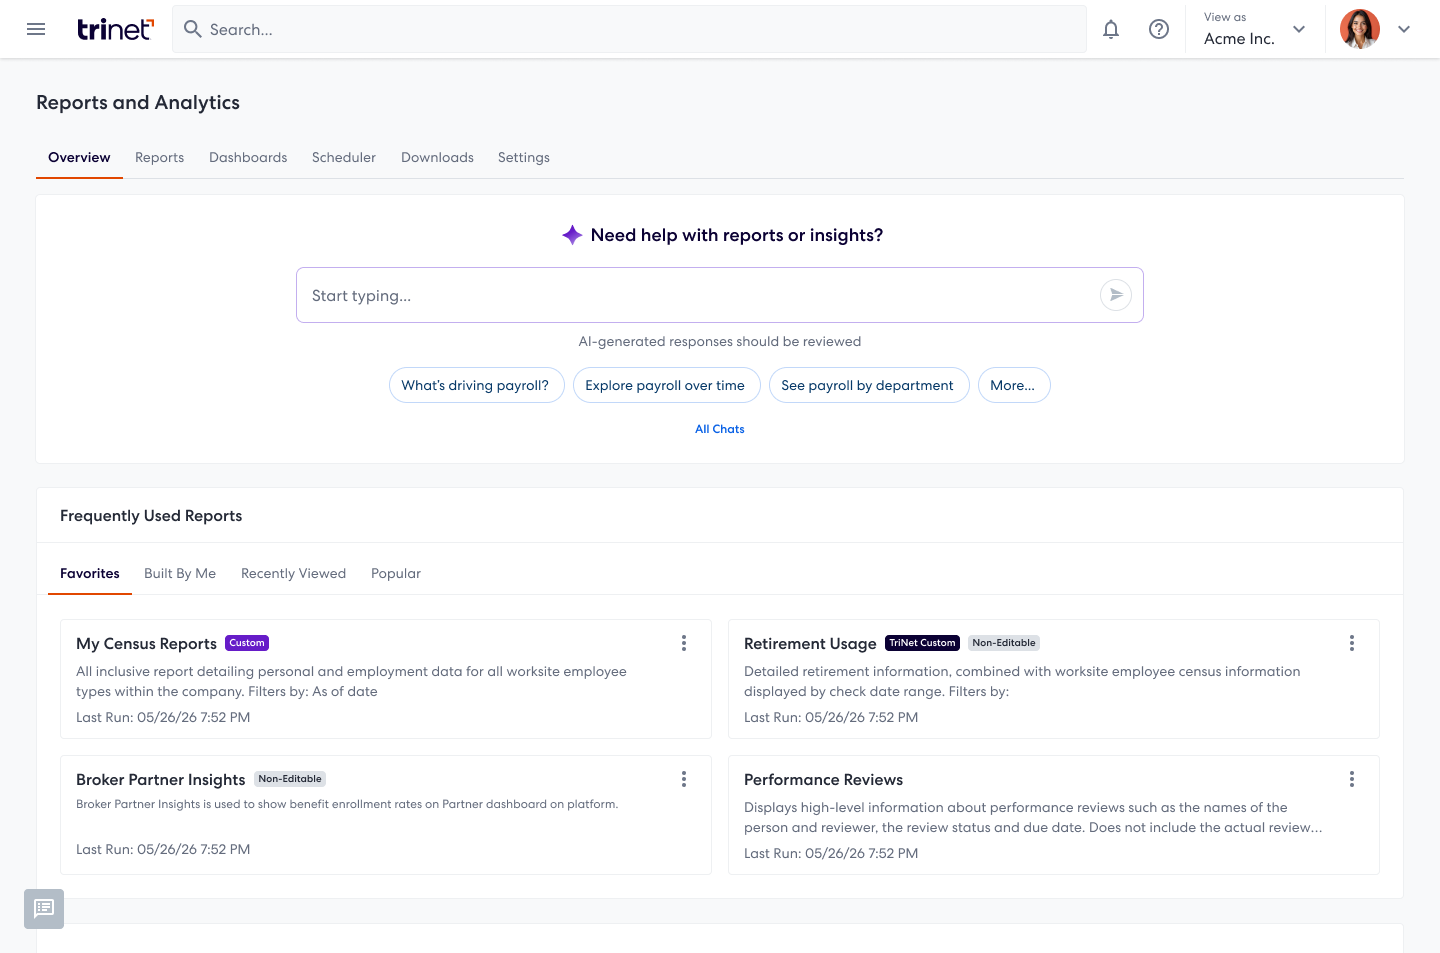Click Explore payroll over time suggestion
1440x953 pixels.
tap(666, 385)
